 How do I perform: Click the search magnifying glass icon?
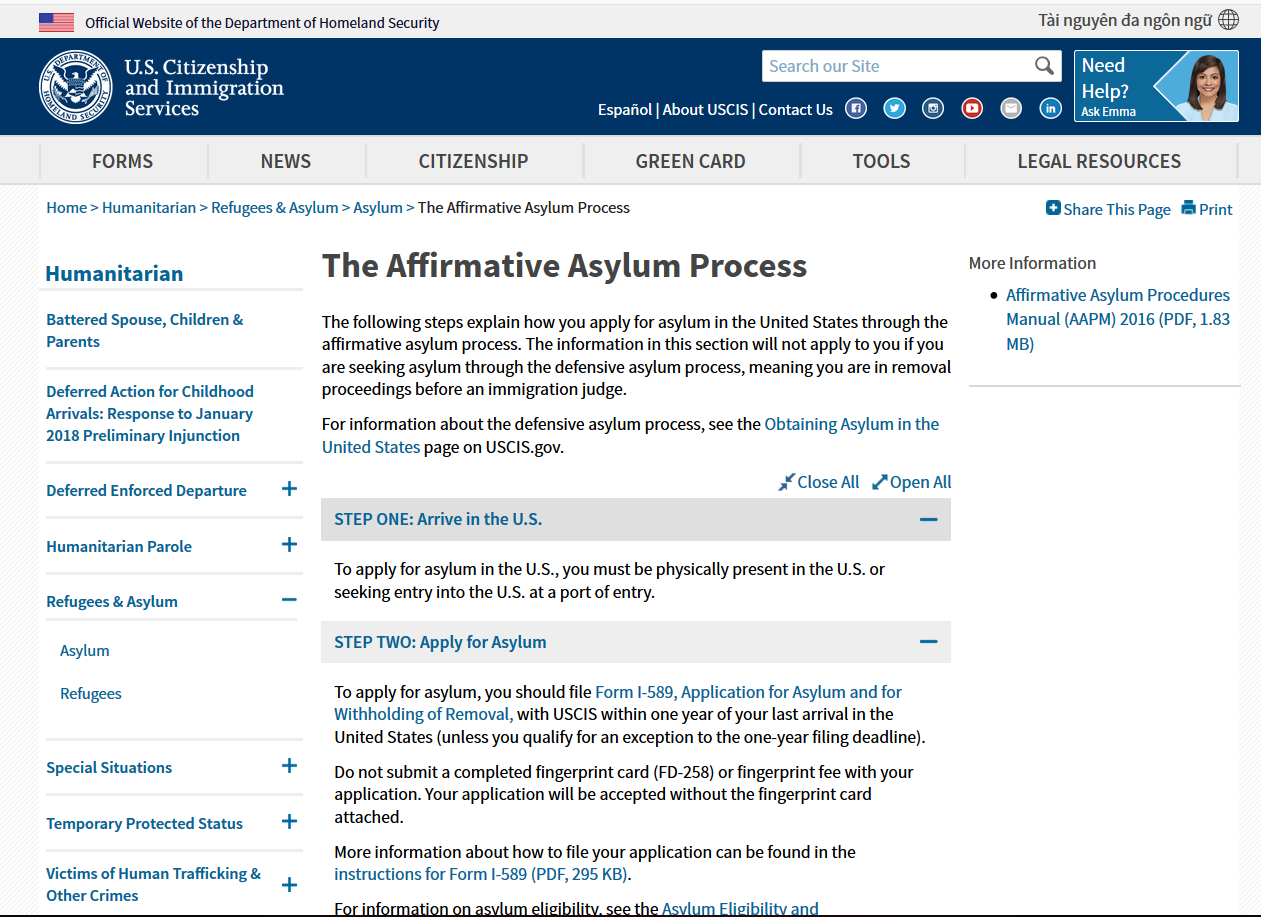[x=1044, y=66]
